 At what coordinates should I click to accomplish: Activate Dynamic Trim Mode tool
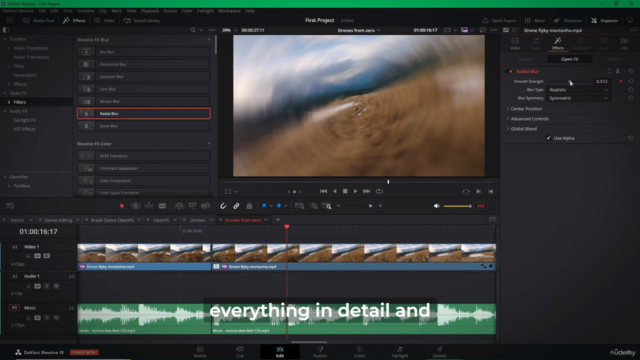click(149, 206)
